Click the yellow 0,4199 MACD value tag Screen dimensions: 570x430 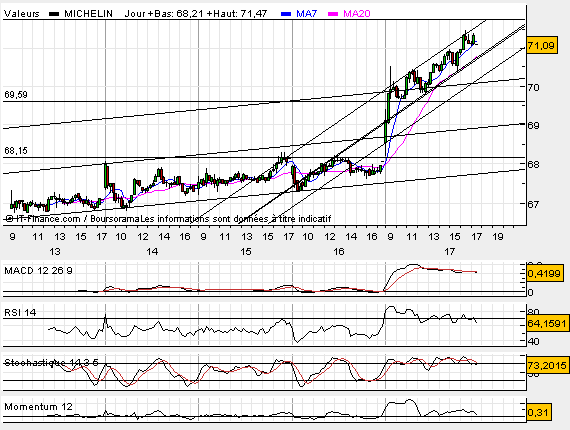point(544,273)
